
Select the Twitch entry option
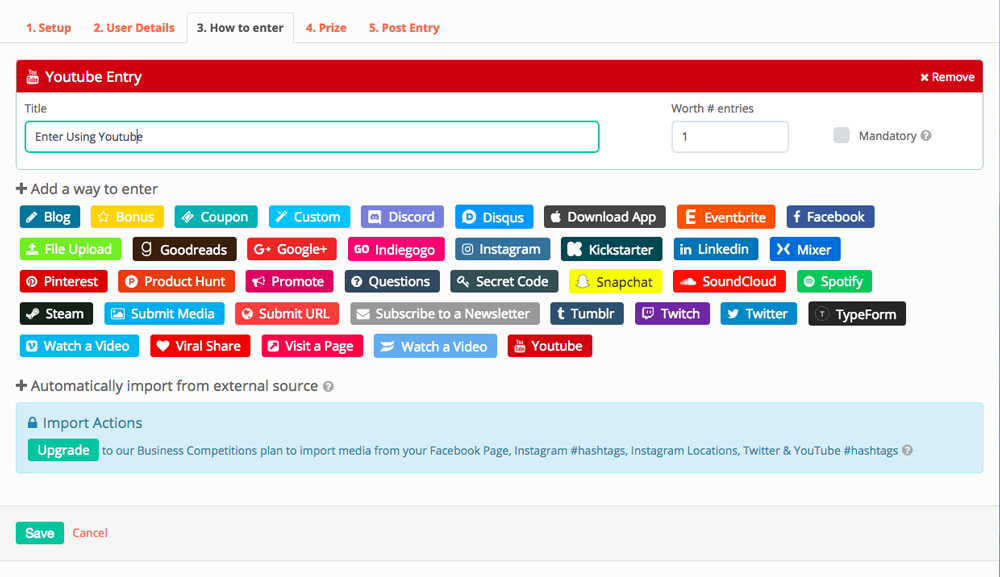(671, 314)
